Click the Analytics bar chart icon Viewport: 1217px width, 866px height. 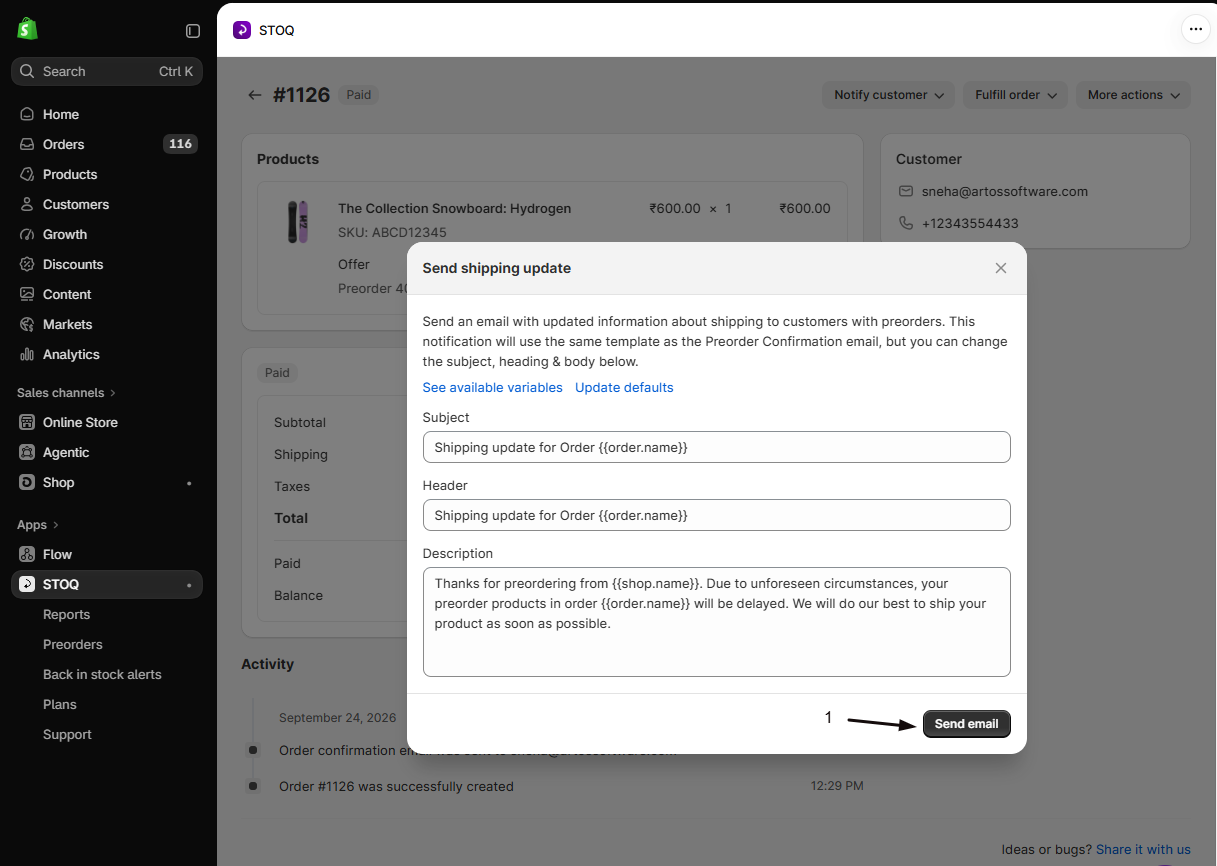click(x=27, y=354)
